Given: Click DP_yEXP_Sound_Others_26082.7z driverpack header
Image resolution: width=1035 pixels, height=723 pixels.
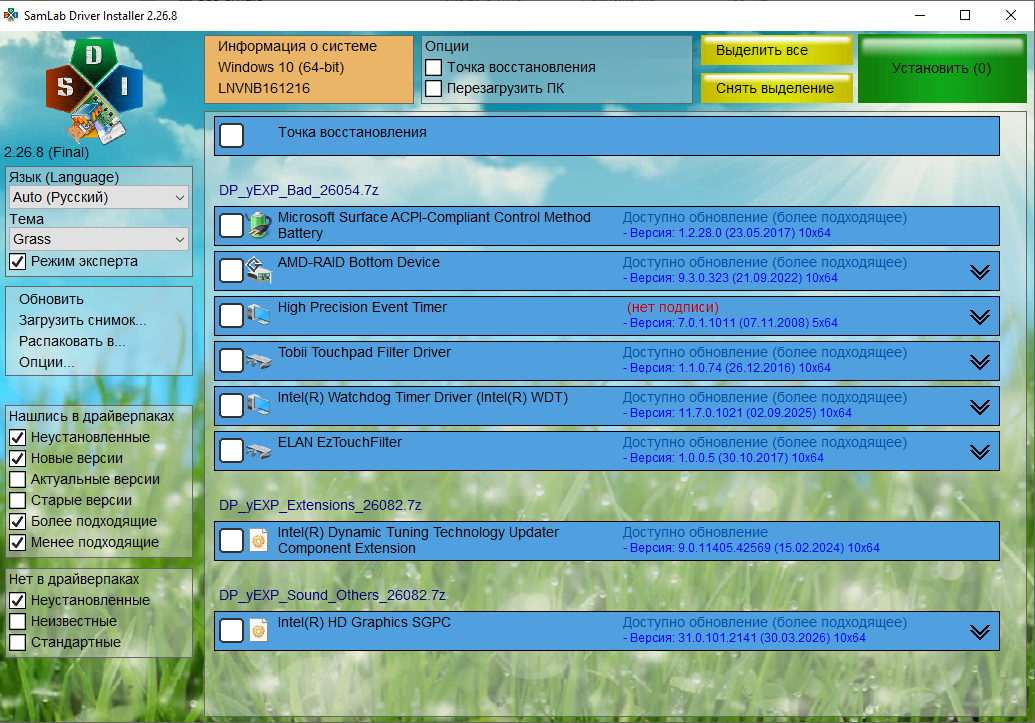Looking at the screenshot, I should point(332,595).
